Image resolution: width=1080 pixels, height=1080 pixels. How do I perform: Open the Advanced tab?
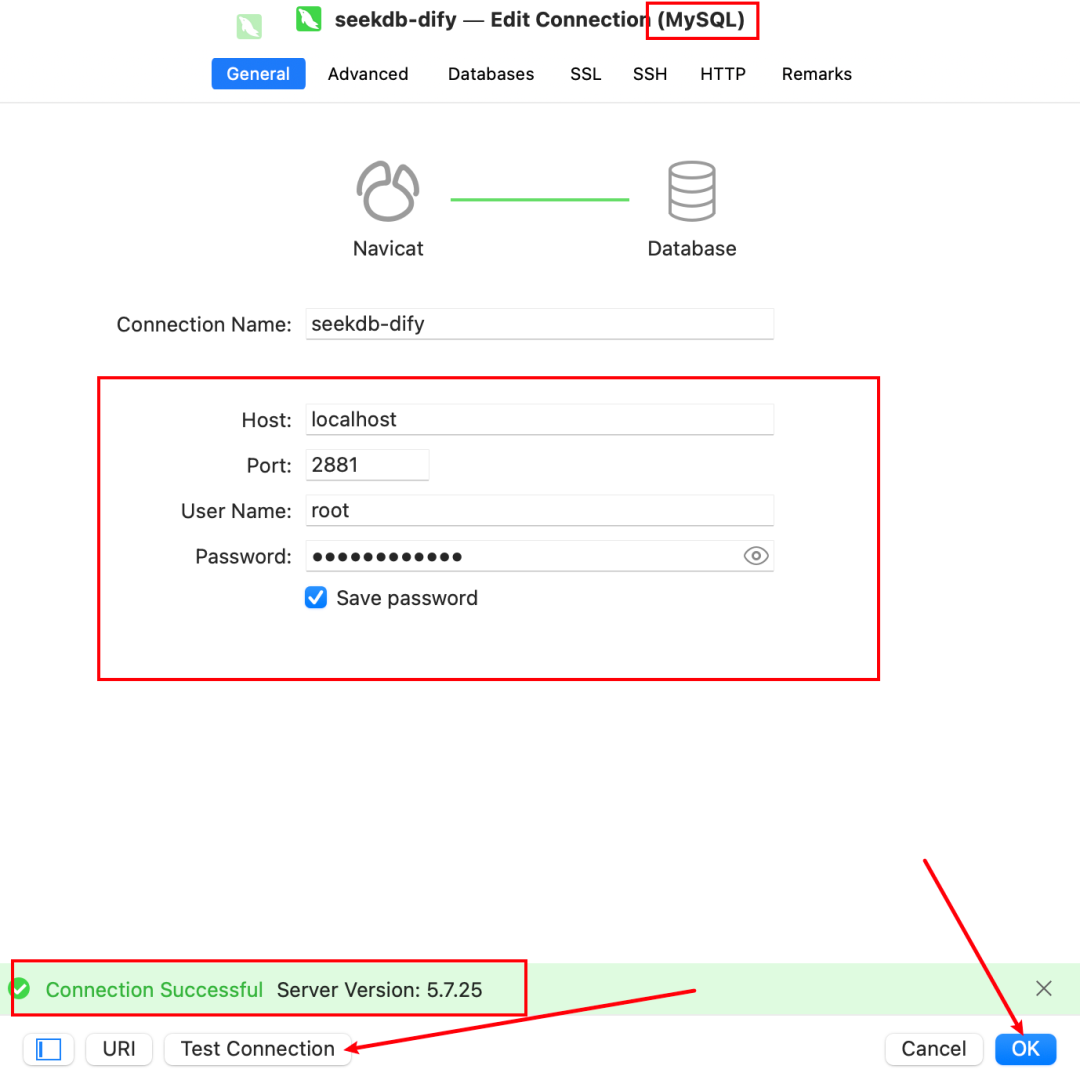click(368, 74)
